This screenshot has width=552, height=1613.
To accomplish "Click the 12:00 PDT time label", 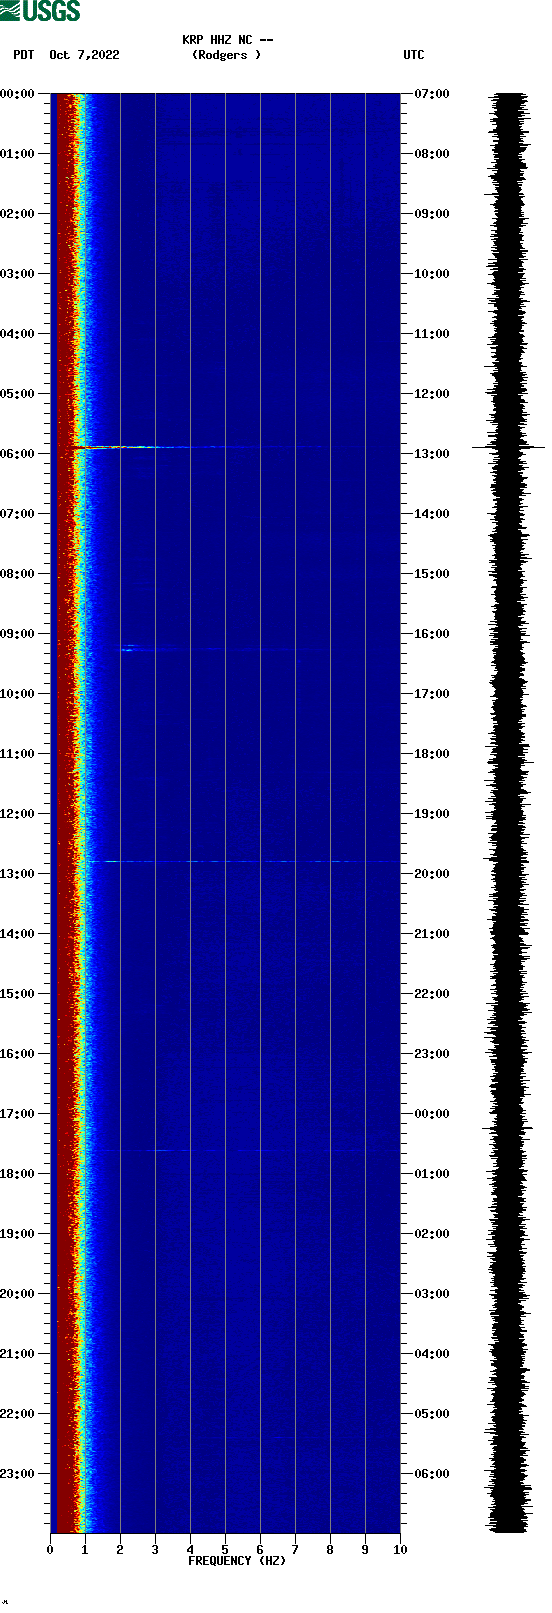I will click(18, 814).
